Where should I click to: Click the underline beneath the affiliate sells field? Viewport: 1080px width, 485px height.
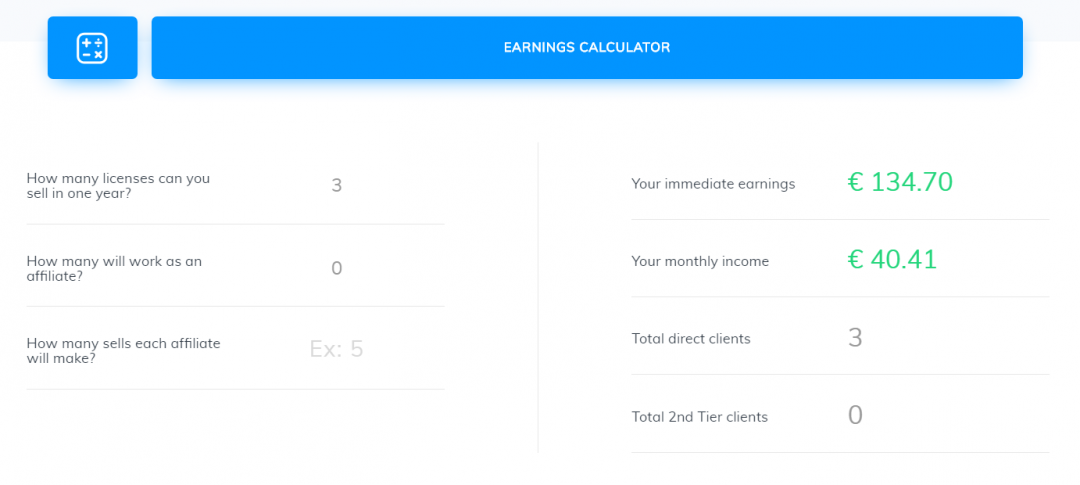click(235, 389)
